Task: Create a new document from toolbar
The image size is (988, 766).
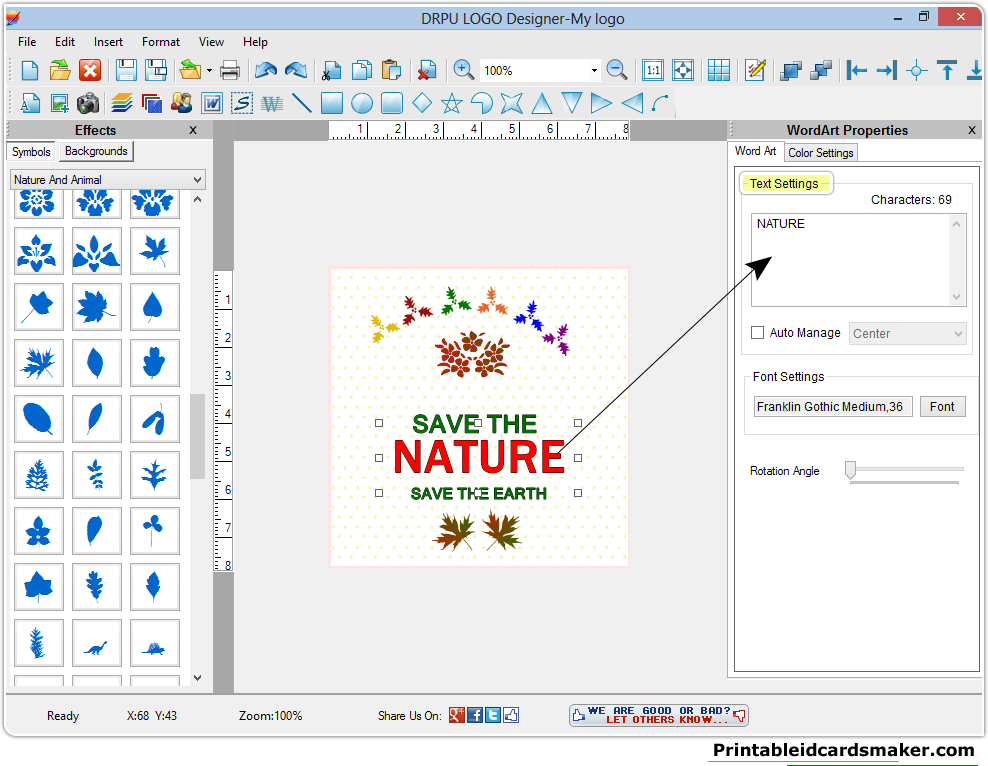Action: [x=30, y=70]
